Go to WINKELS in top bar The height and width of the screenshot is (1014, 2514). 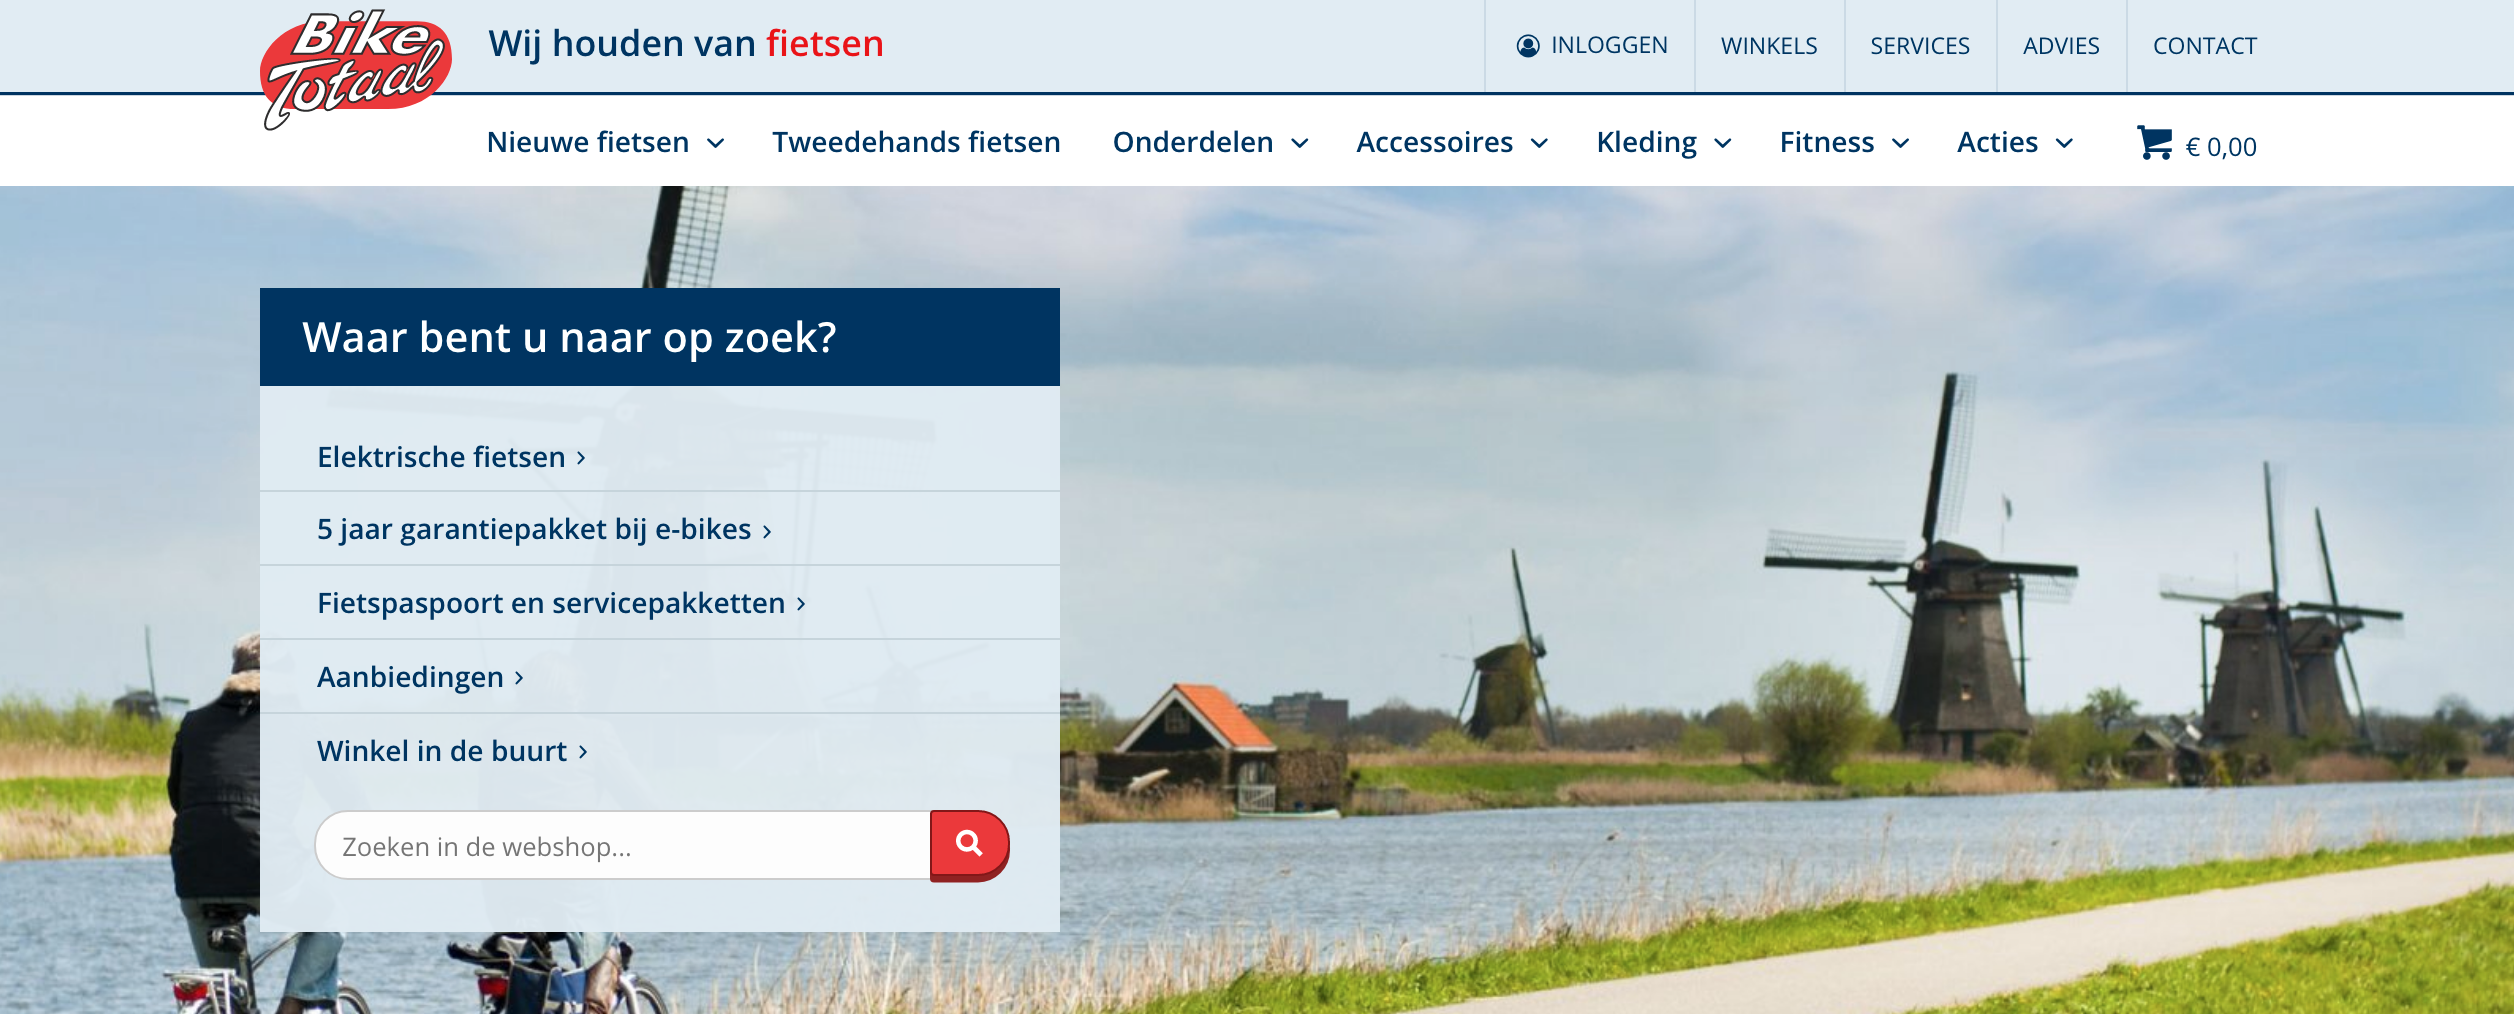click(x=1769, y=46)
